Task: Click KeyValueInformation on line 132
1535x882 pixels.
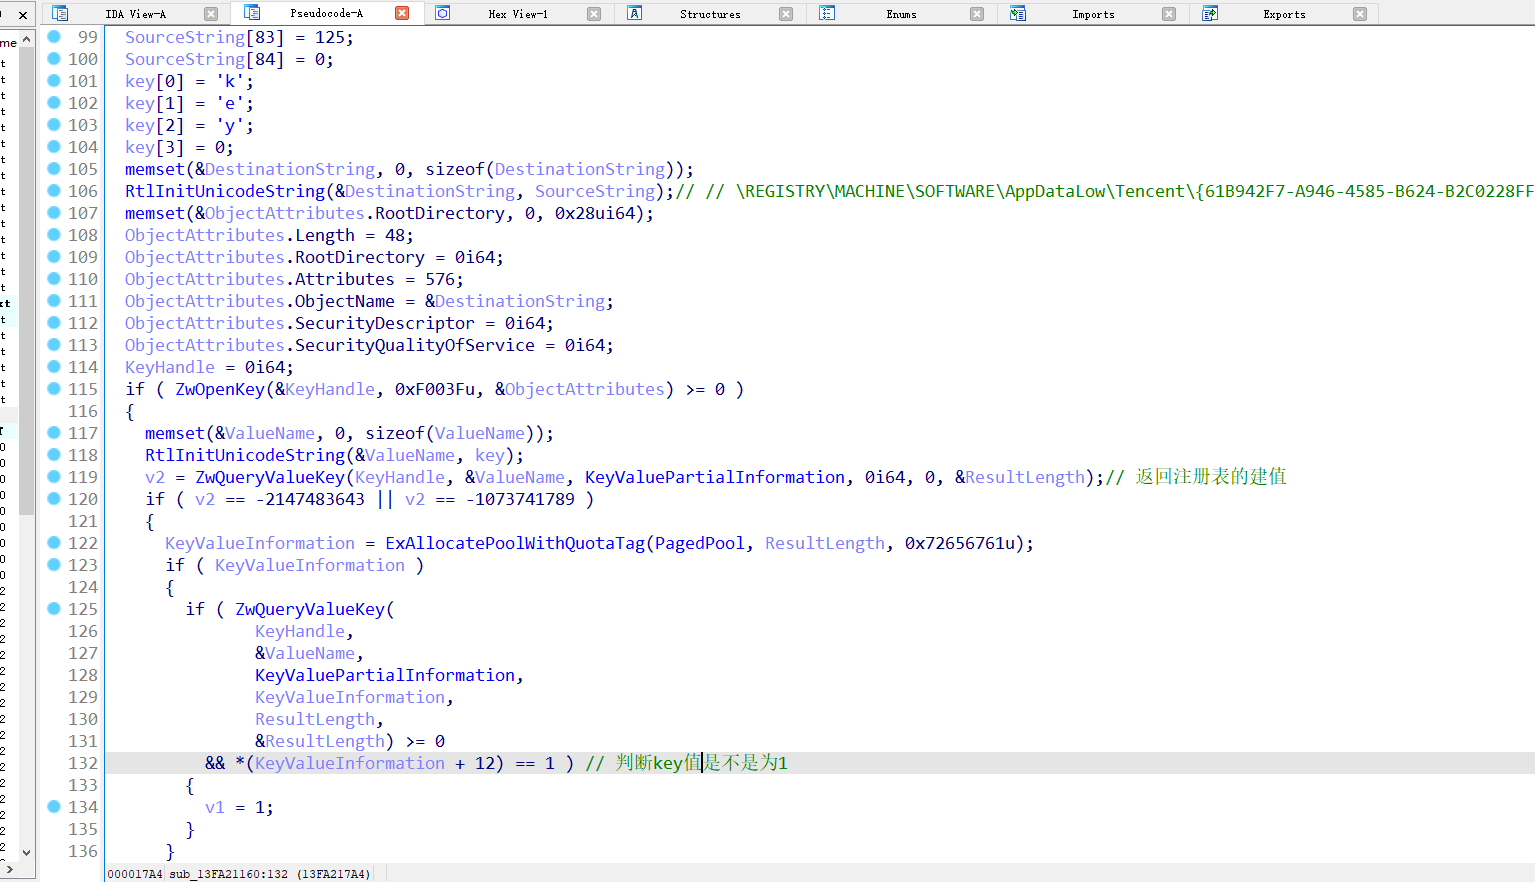Action: (350, 763)
